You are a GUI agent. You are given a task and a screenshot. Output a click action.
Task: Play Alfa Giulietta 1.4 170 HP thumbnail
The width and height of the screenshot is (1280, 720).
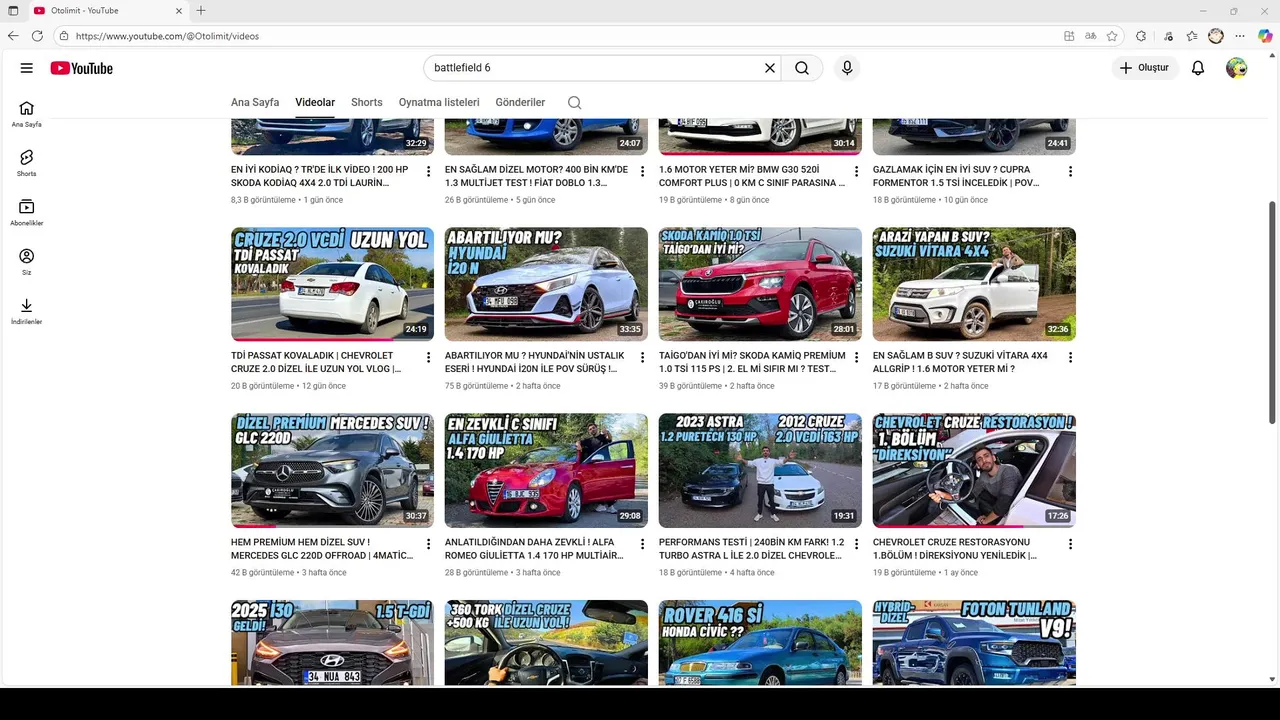(546, 470)
